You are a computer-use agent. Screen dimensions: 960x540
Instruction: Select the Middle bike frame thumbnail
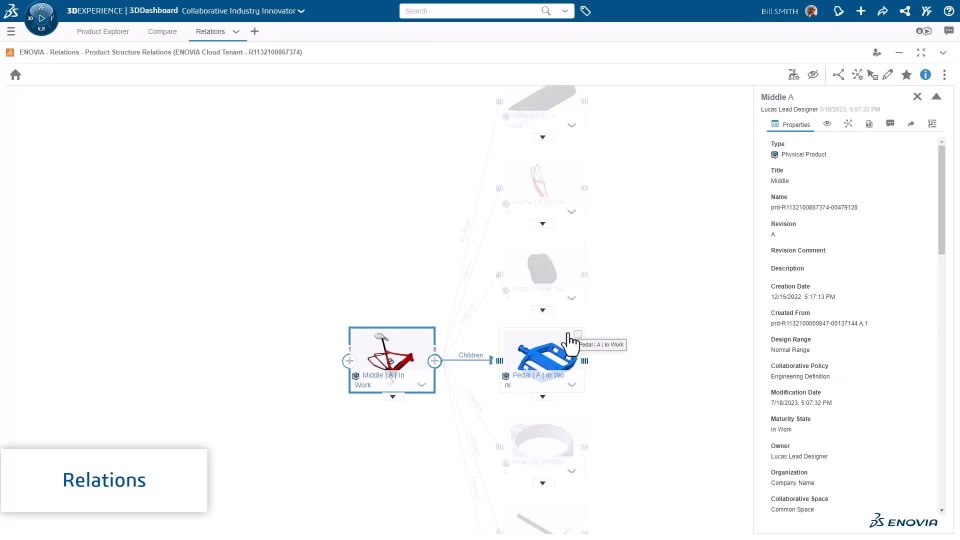(391, 351)
